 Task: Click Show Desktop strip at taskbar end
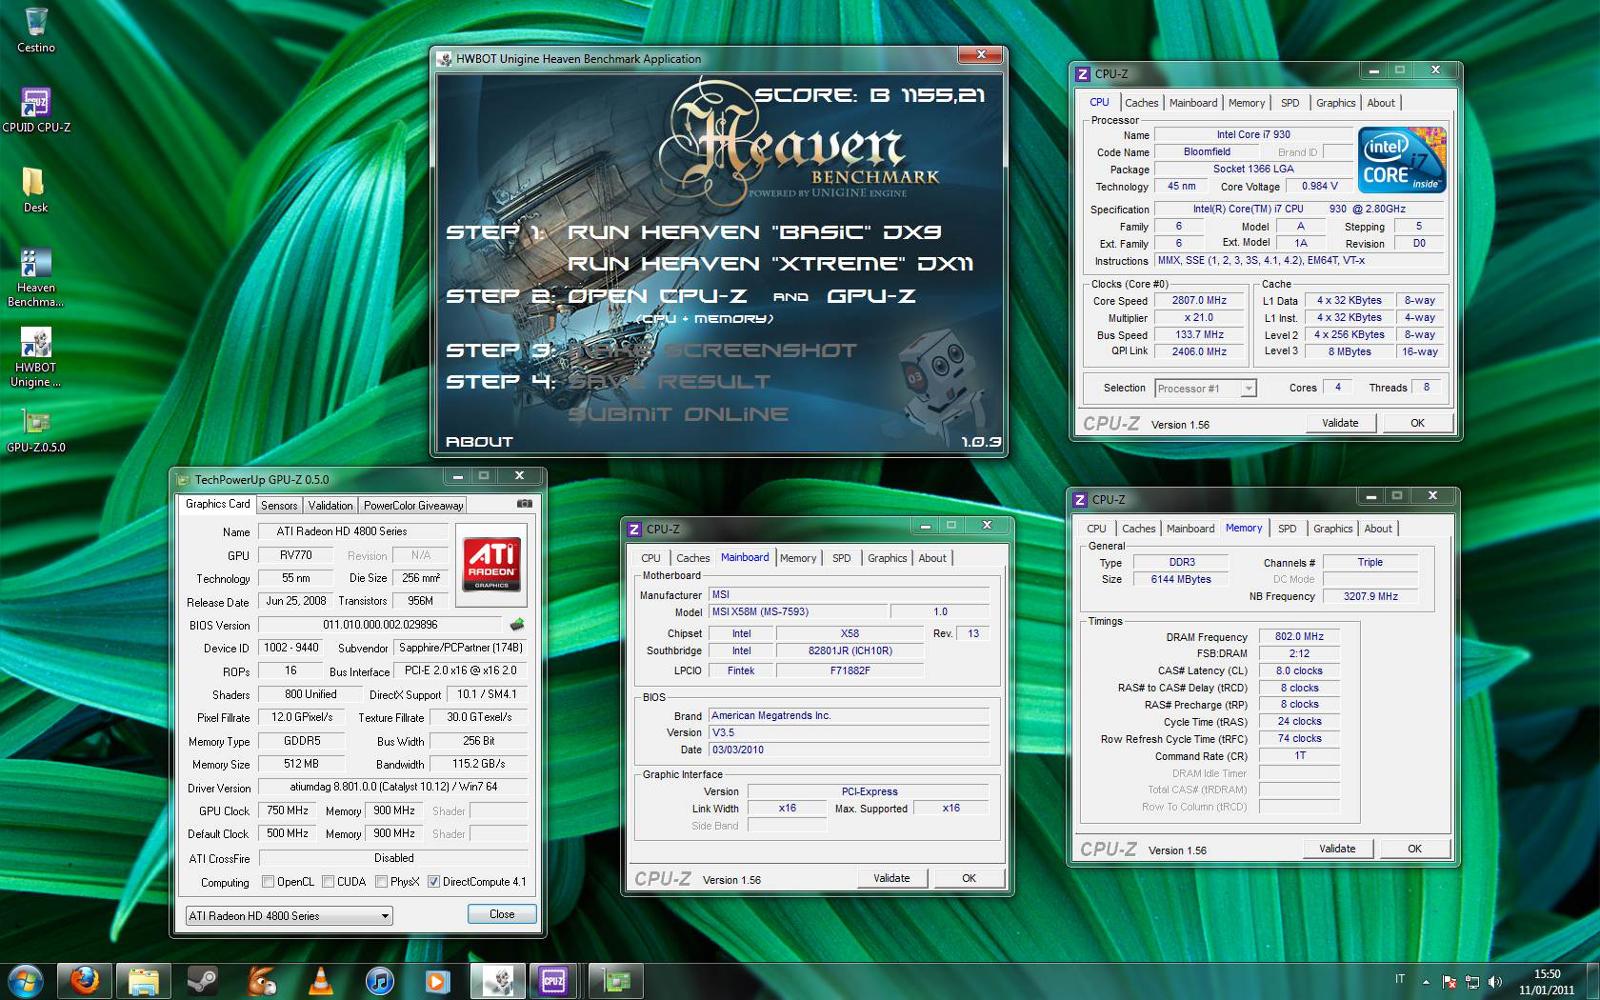point(1593,981)
